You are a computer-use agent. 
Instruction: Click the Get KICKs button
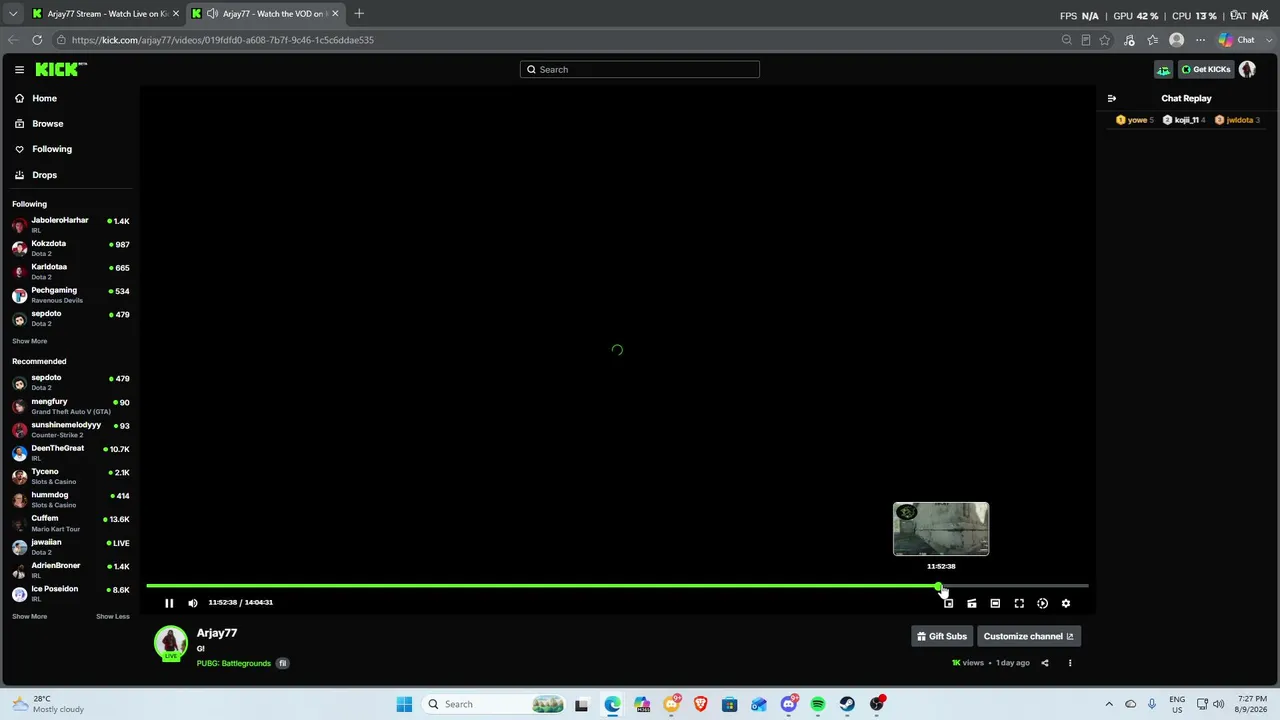1206,69
